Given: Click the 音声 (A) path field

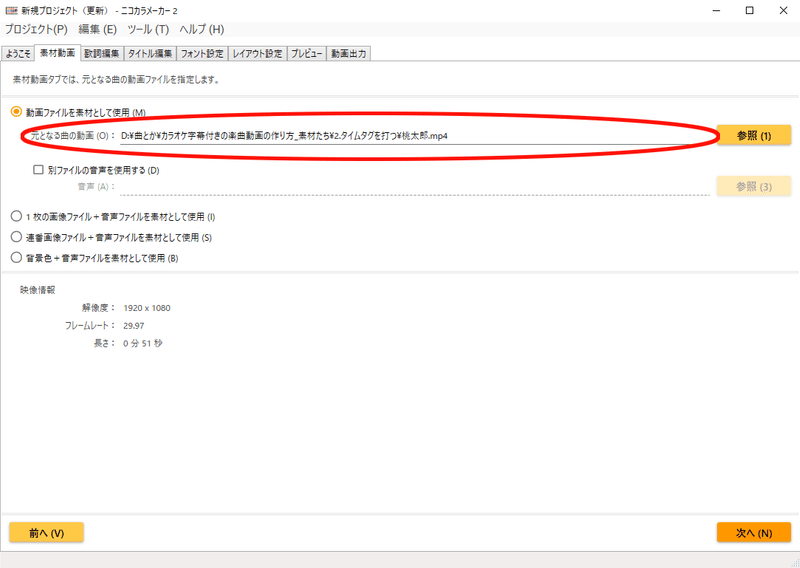Looking at the screenshot, I should coord(414,187).
